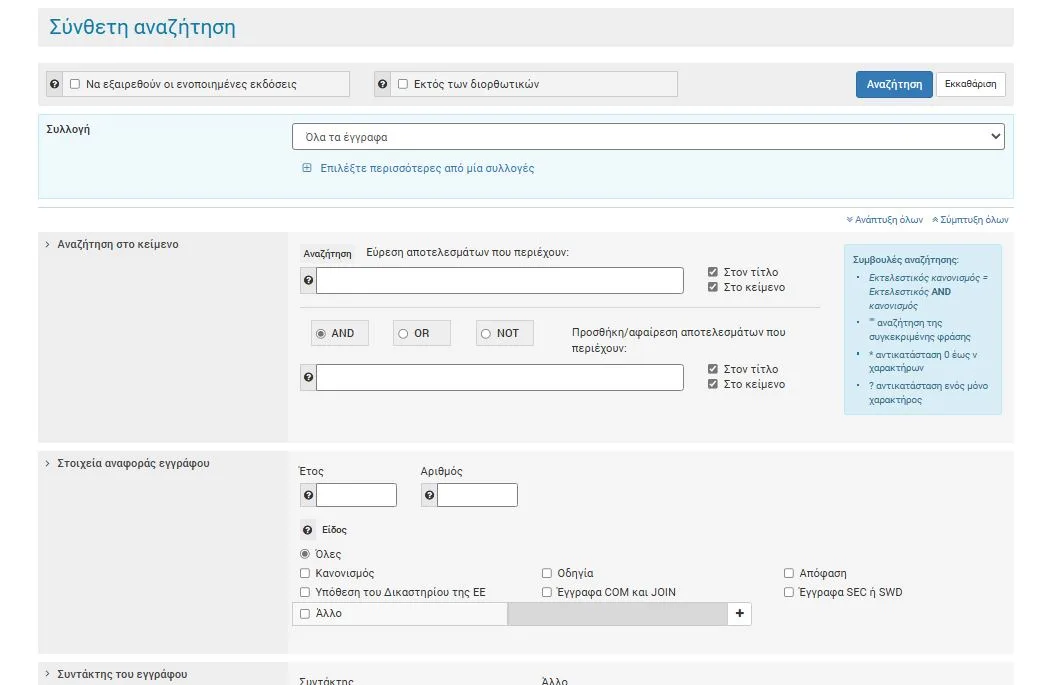Click Ανάπτυξη όλων to expand all sections
This screenshot has height=685, width=1057.
coord(884,220)
